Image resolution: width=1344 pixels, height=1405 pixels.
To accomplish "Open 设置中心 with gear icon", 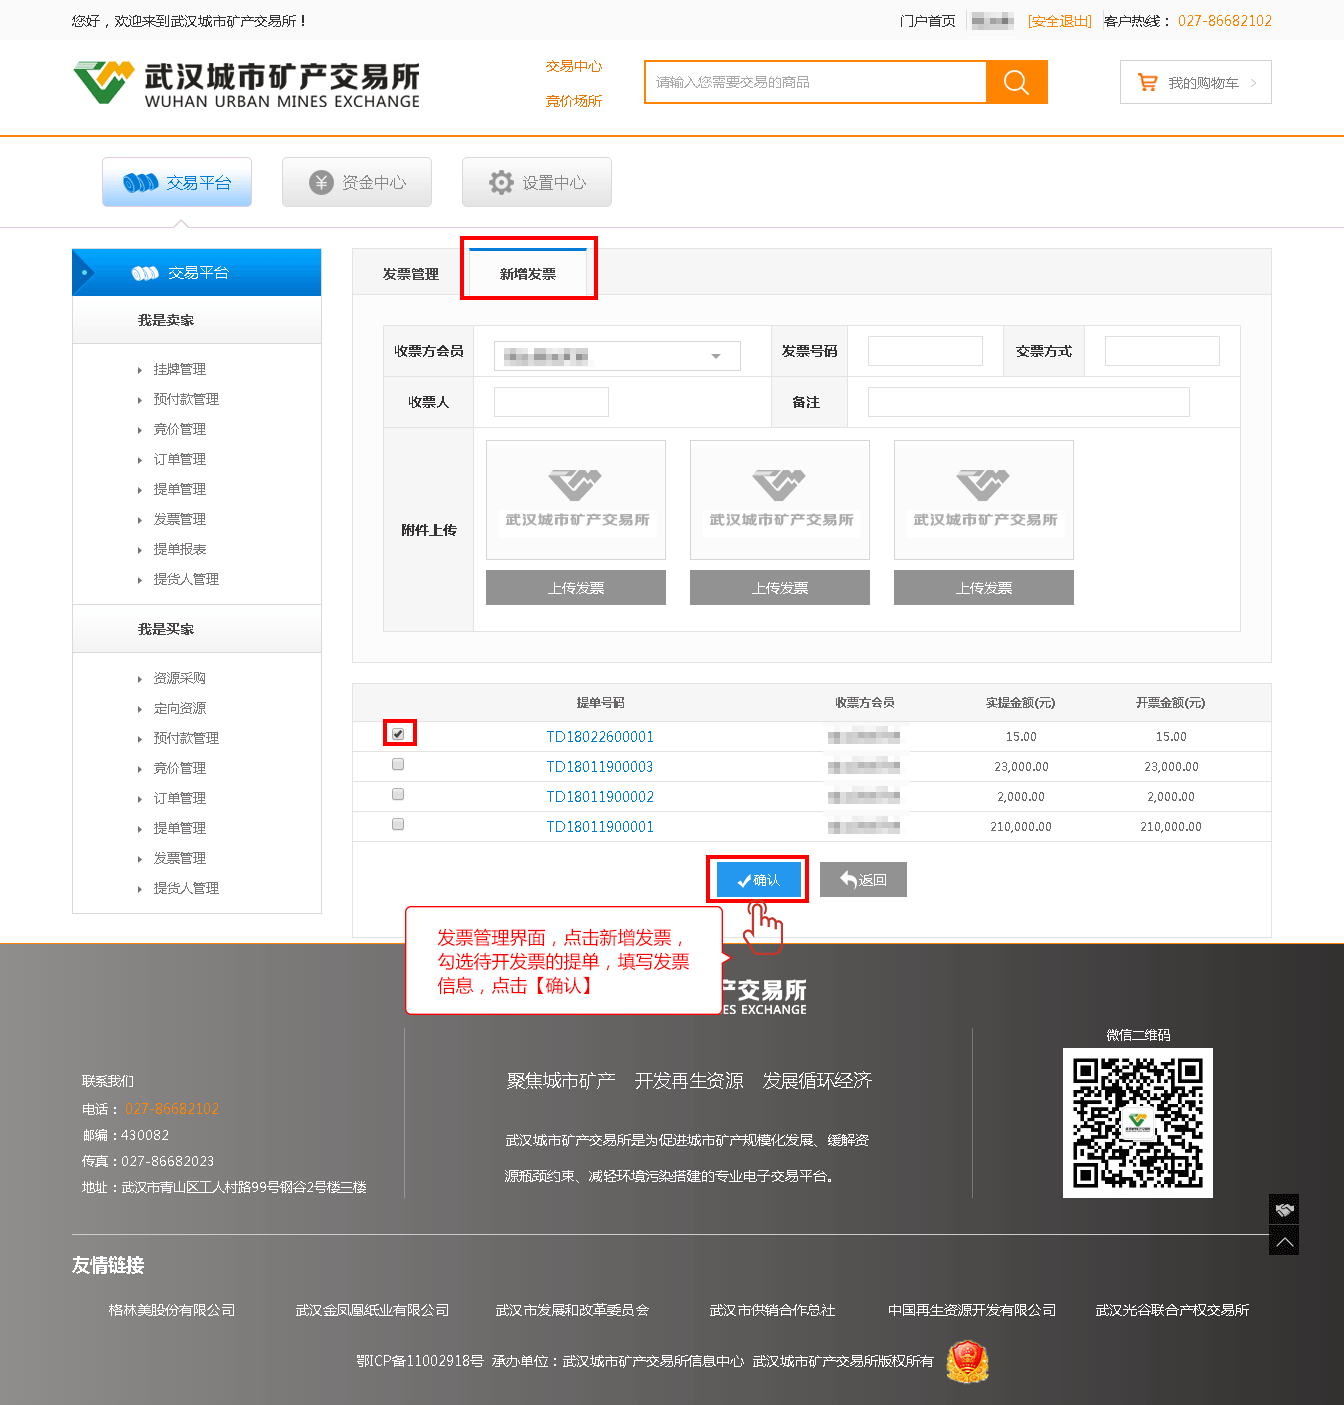I will pos(537,182).
